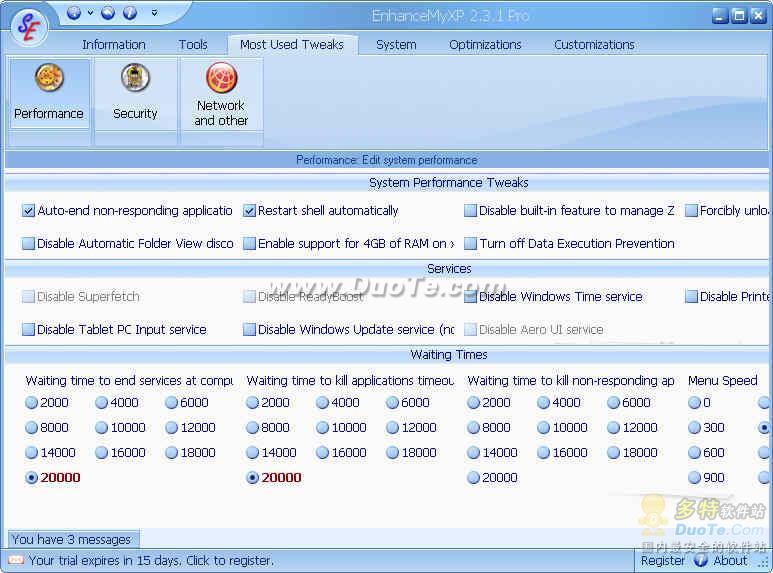Set Menu Speed to 900

[694, 478]
